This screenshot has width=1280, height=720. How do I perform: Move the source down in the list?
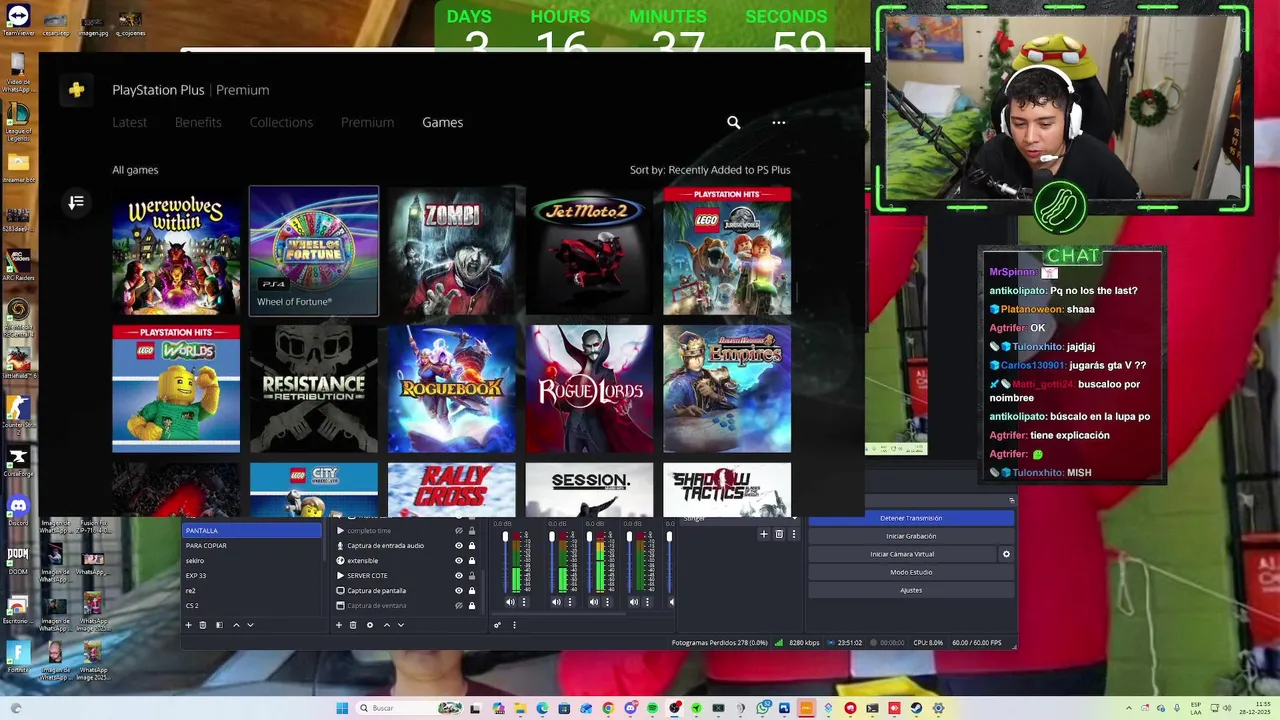click(401, 625)
